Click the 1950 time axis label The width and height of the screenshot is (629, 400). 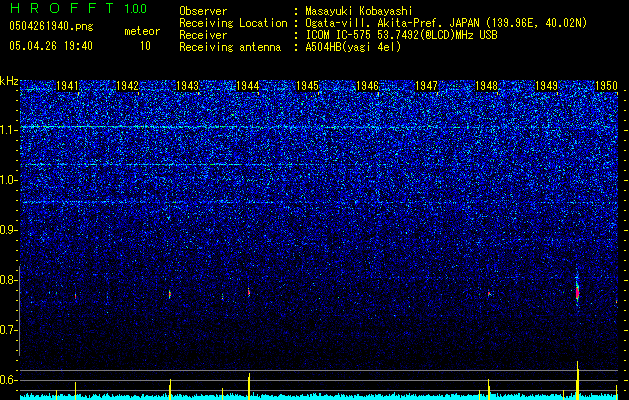[606, 86]
